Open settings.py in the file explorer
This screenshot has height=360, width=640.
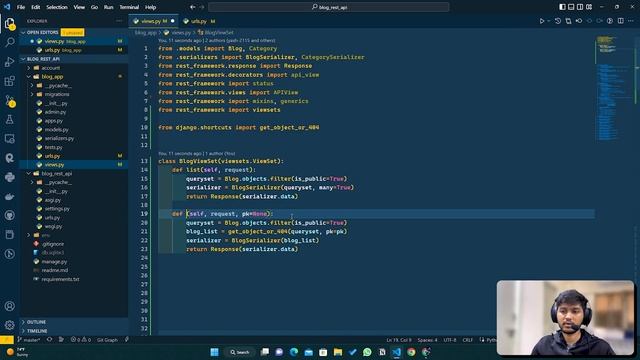coord(57,209)
